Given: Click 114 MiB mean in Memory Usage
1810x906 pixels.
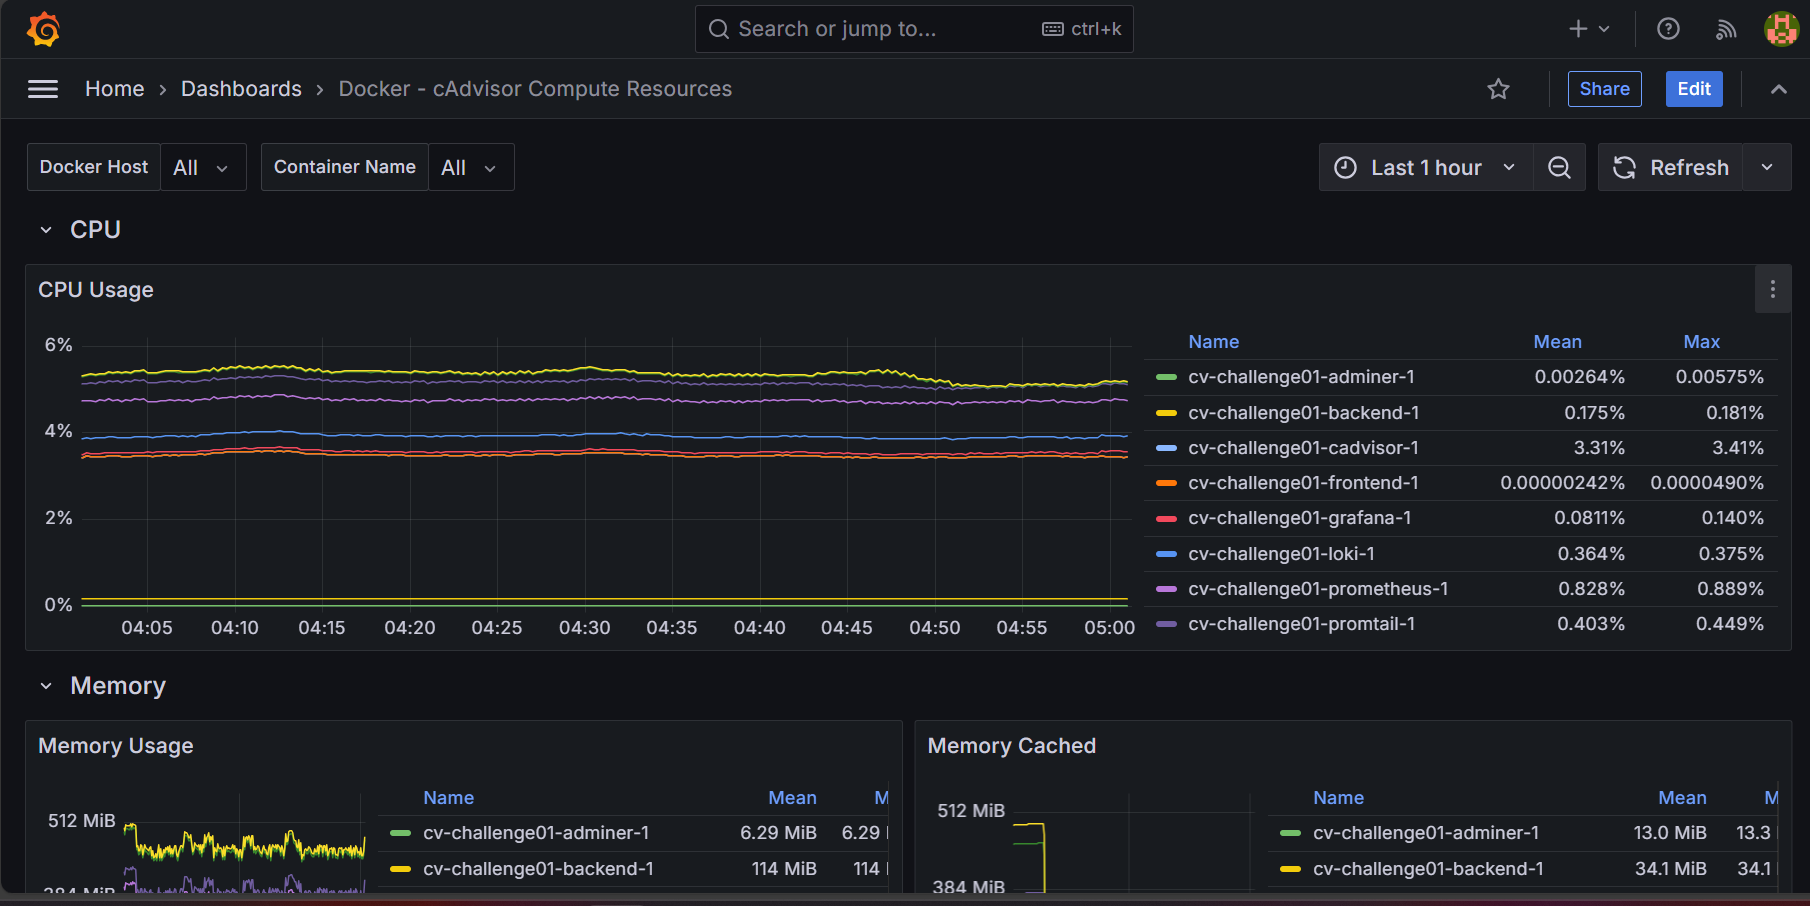Looking at the screenshot, I should pyautogui.click(x=784, y=869).
